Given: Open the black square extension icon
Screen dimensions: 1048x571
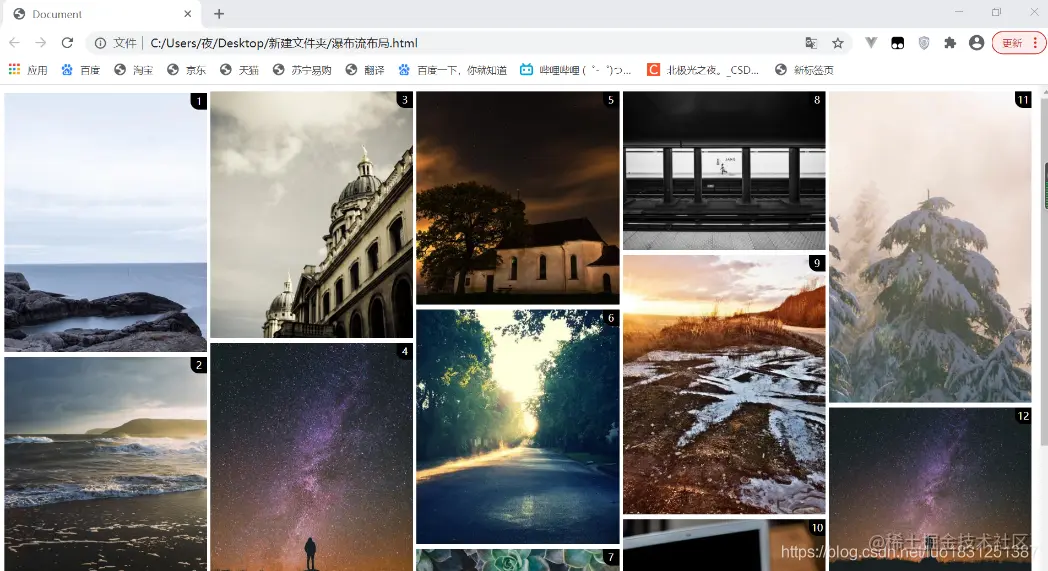Looking at the screenshot, I should pyautogui.click(x=898, y=43).
